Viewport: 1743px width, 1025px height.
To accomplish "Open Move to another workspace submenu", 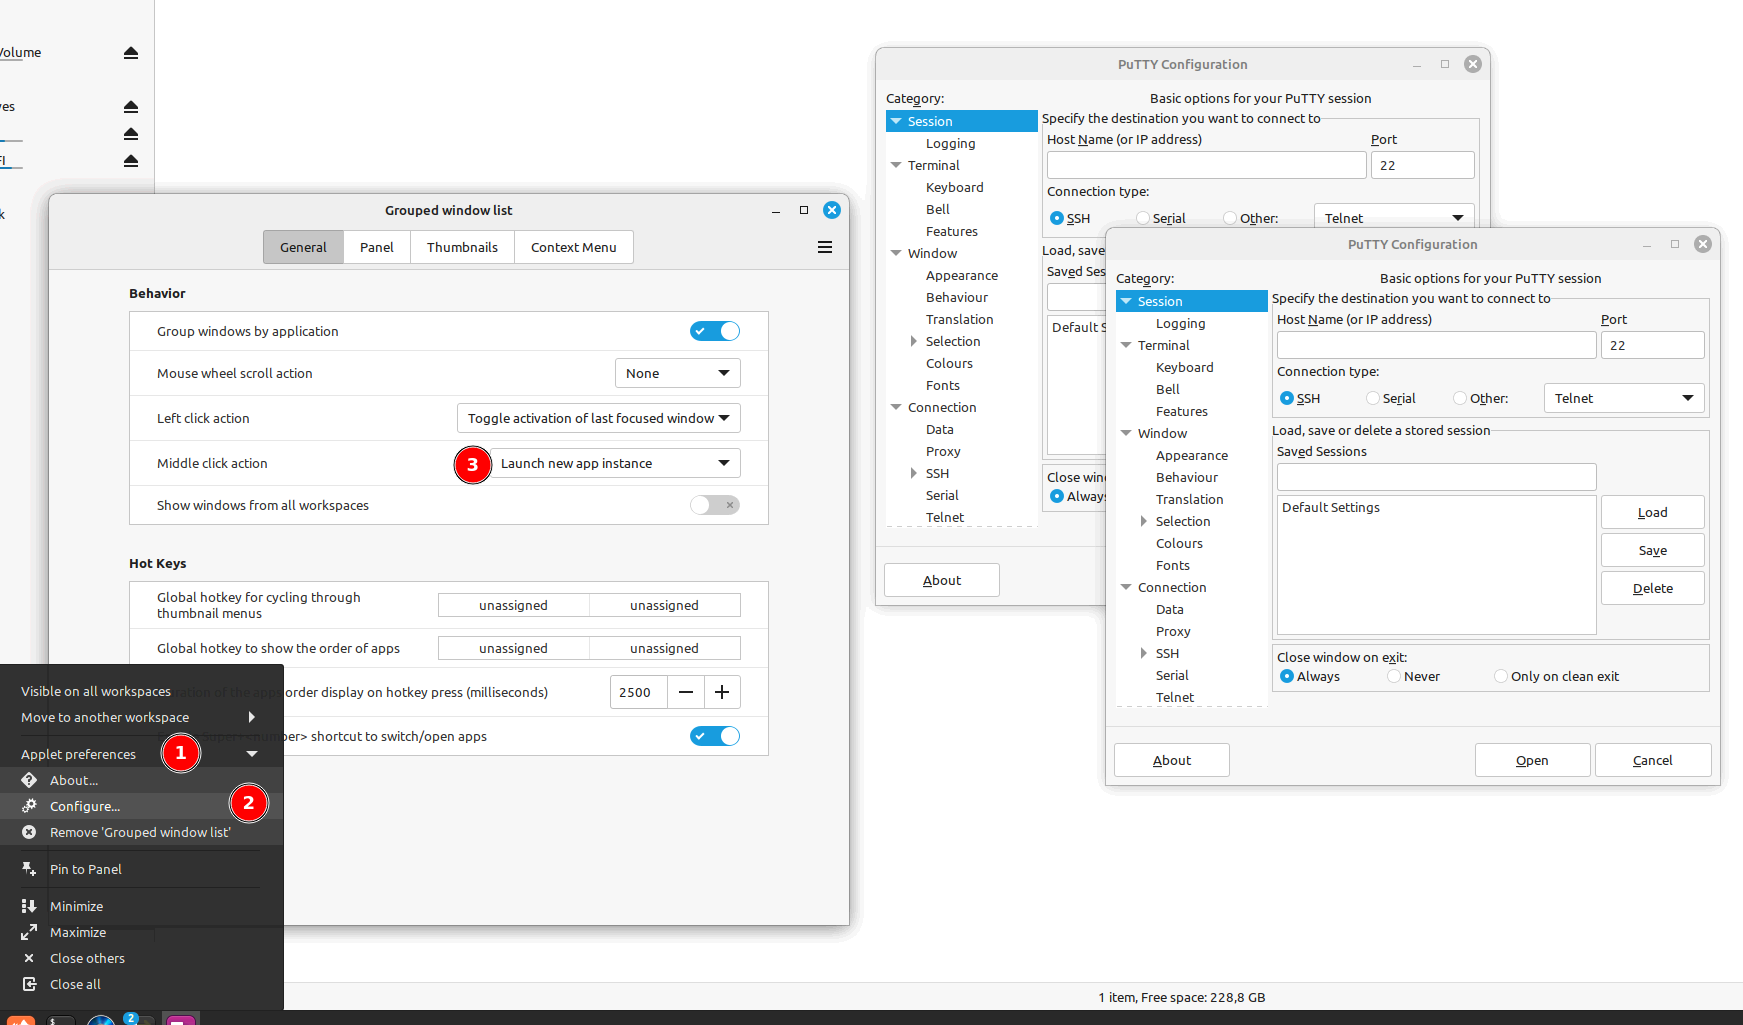I will pyautogui.click(x=142, y=717).
